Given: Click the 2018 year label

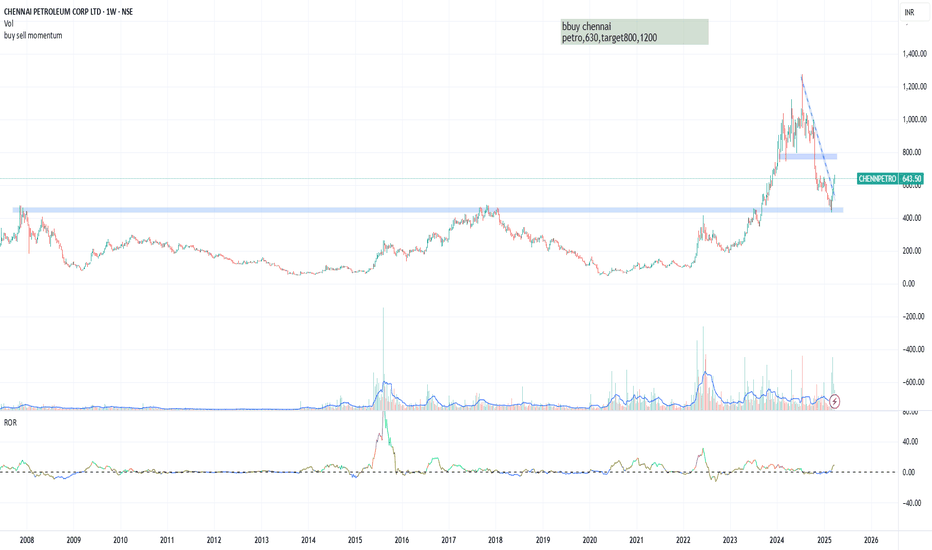Looking at the screenshot, I should [x=495, y=540].
